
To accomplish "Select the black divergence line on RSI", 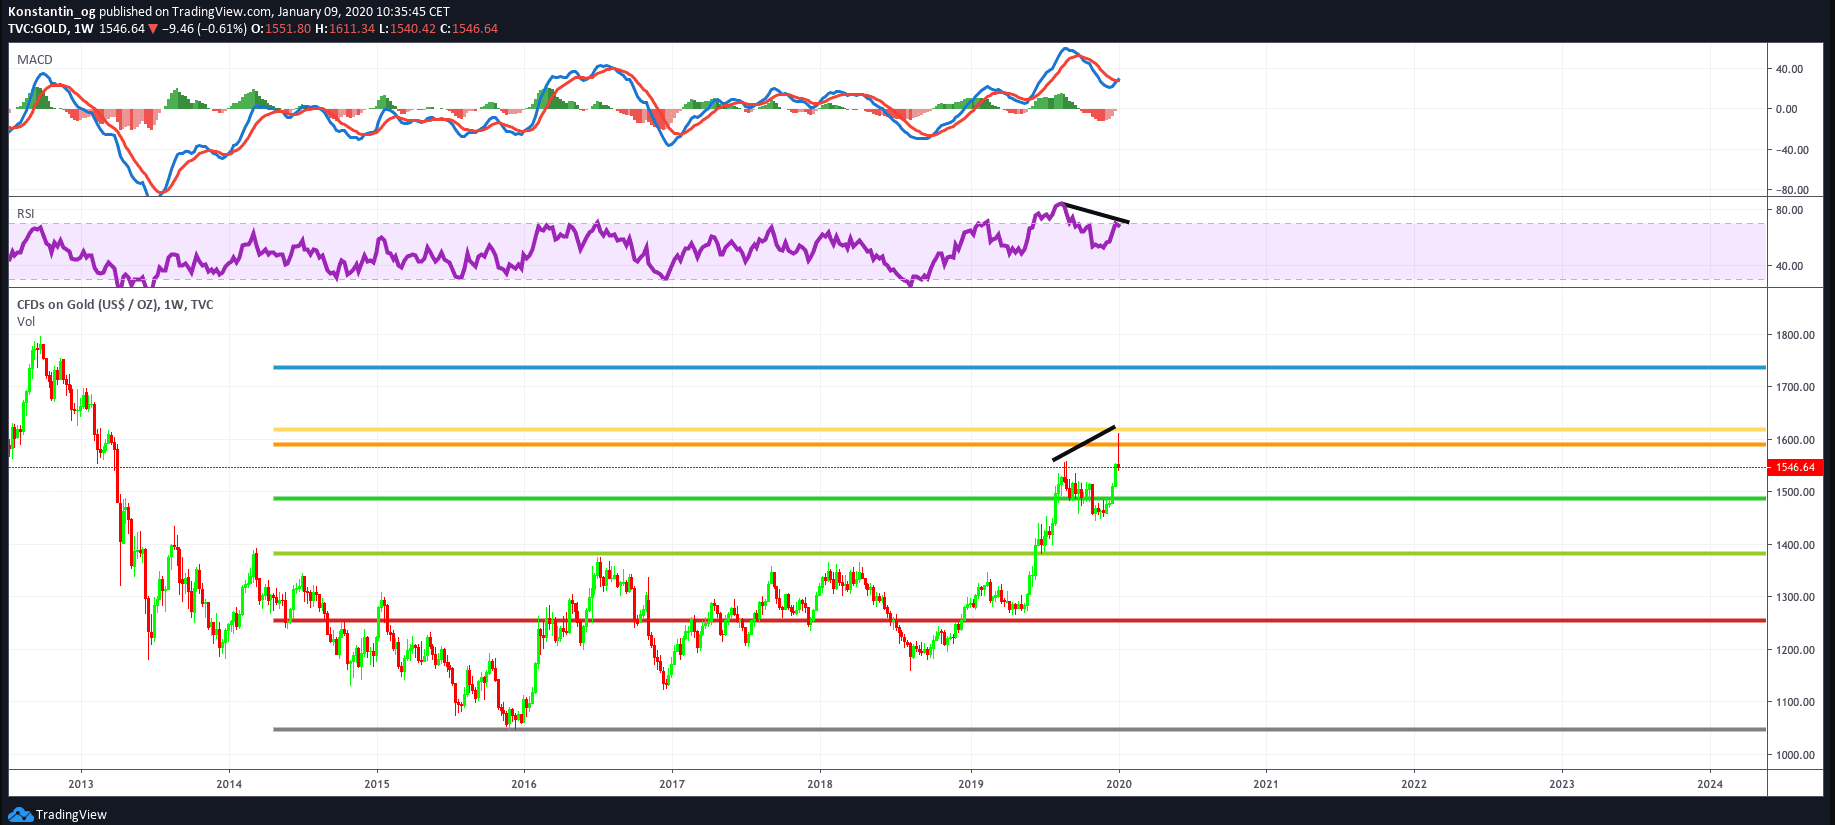I will pyautogui.click(x=1096, y=213).
